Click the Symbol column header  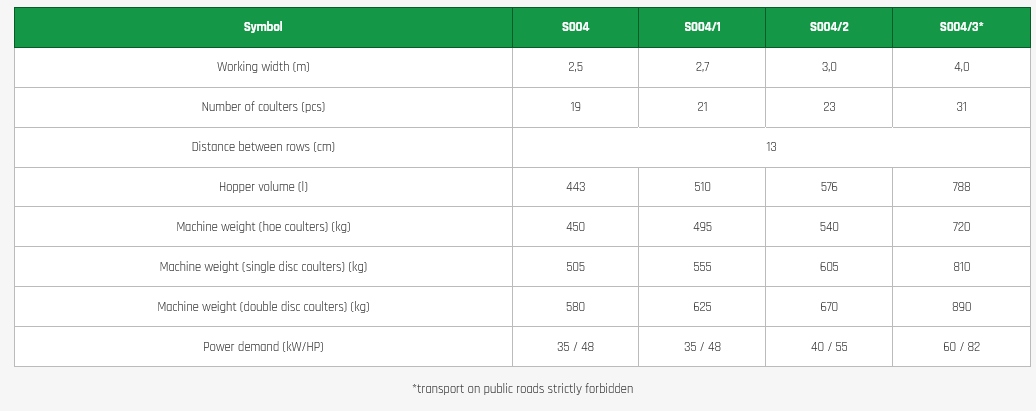pyautogui.click(x=263, y=27)
